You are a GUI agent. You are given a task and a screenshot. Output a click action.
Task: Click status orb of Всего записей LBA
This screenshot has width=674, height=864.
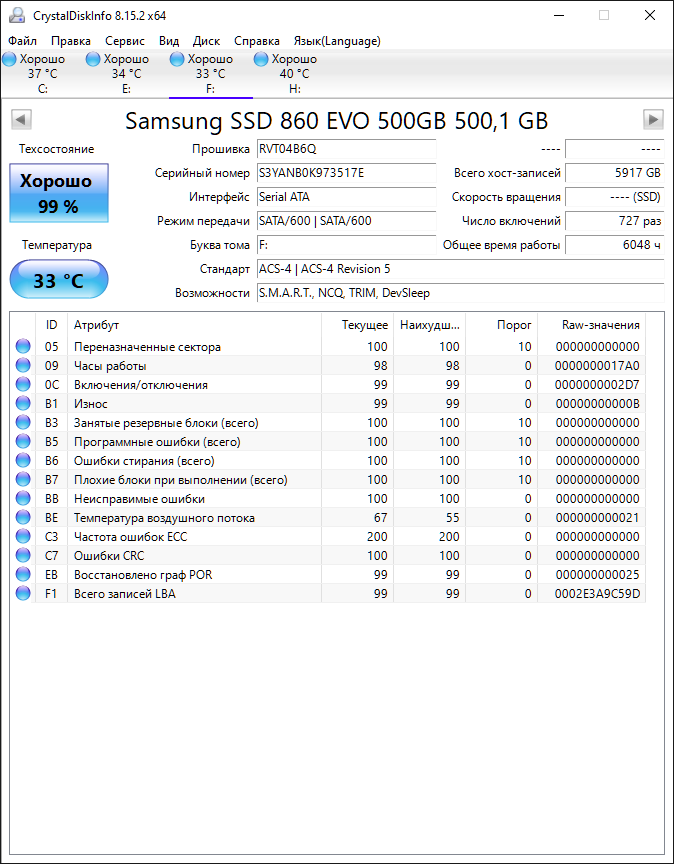point(23,593)
